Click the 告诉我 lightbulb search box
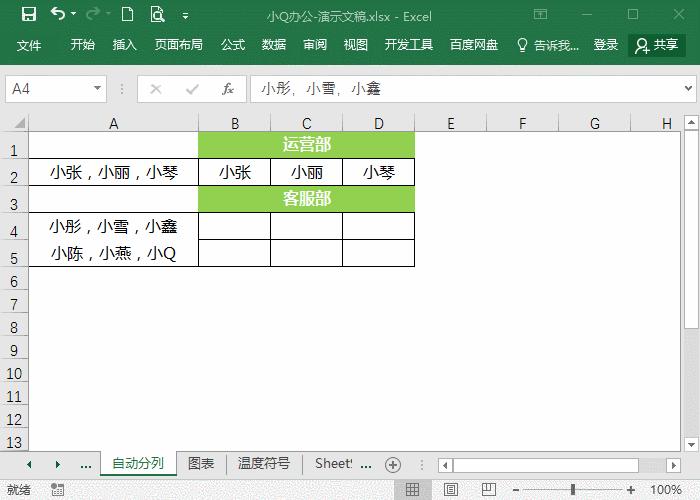This screenshot has width=700, height=500. (x=548, y=45)
